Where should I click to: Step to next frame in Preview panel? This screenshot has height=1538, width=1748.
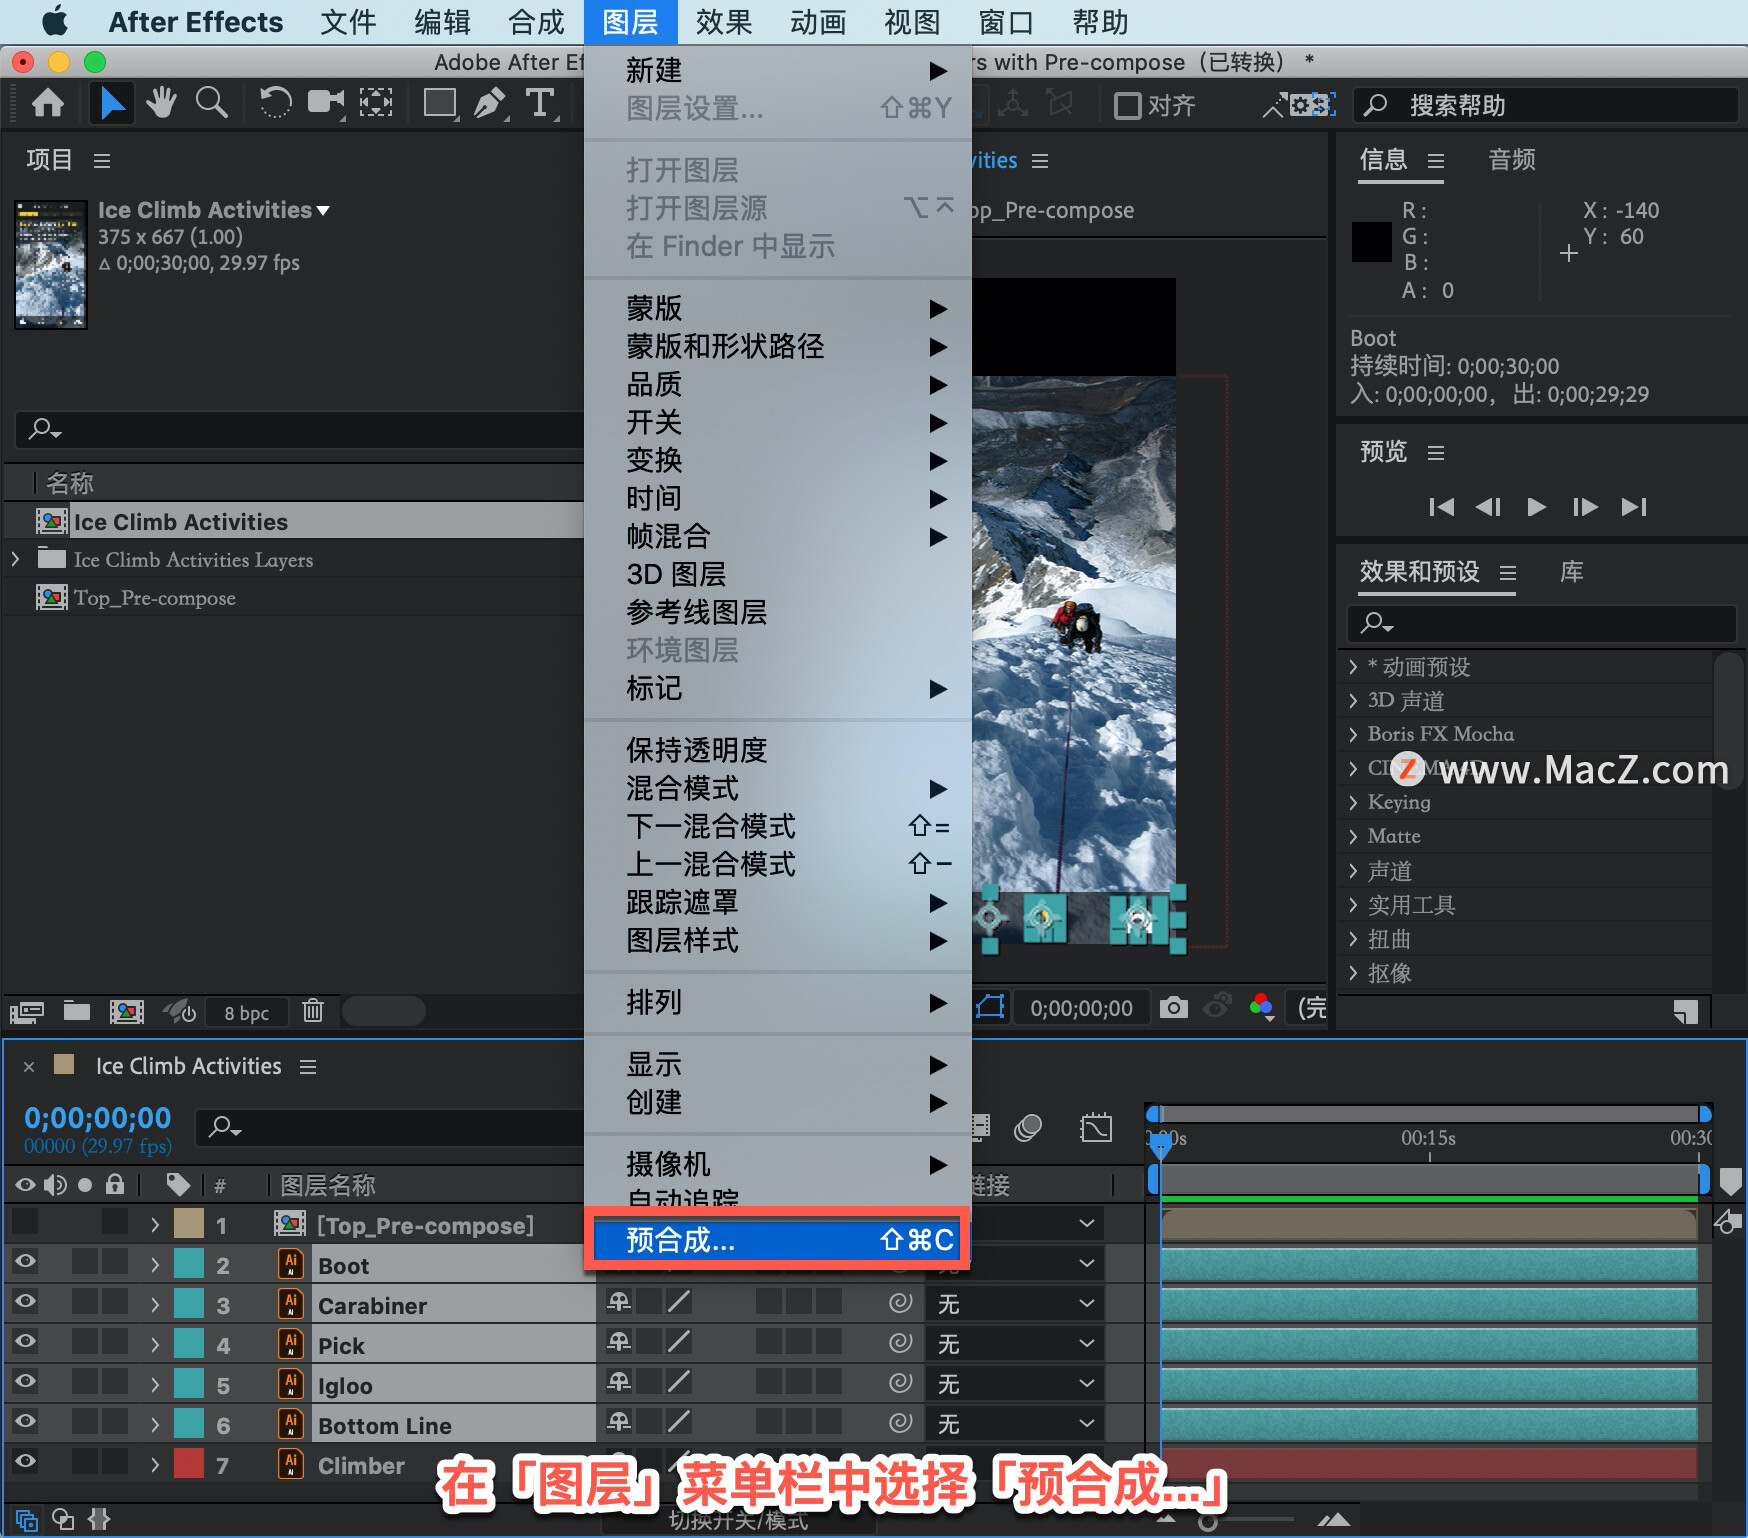click(1585, 507)
